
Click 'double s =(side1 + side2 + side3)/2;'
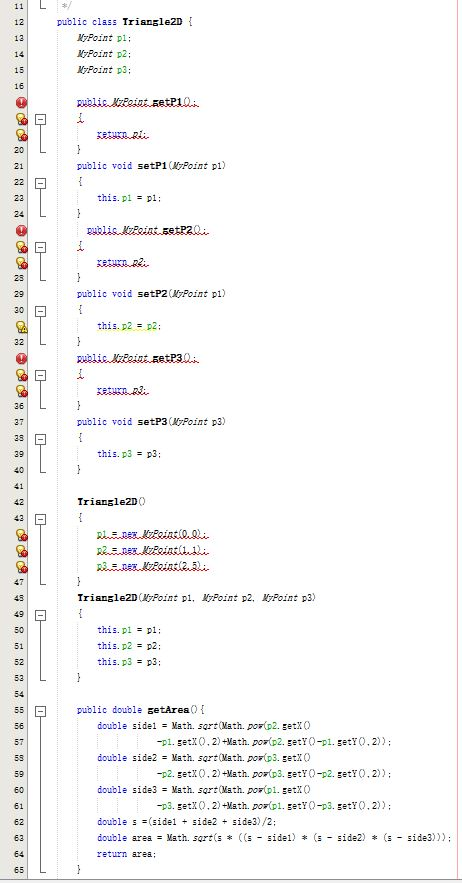click(x=186, y=822)
